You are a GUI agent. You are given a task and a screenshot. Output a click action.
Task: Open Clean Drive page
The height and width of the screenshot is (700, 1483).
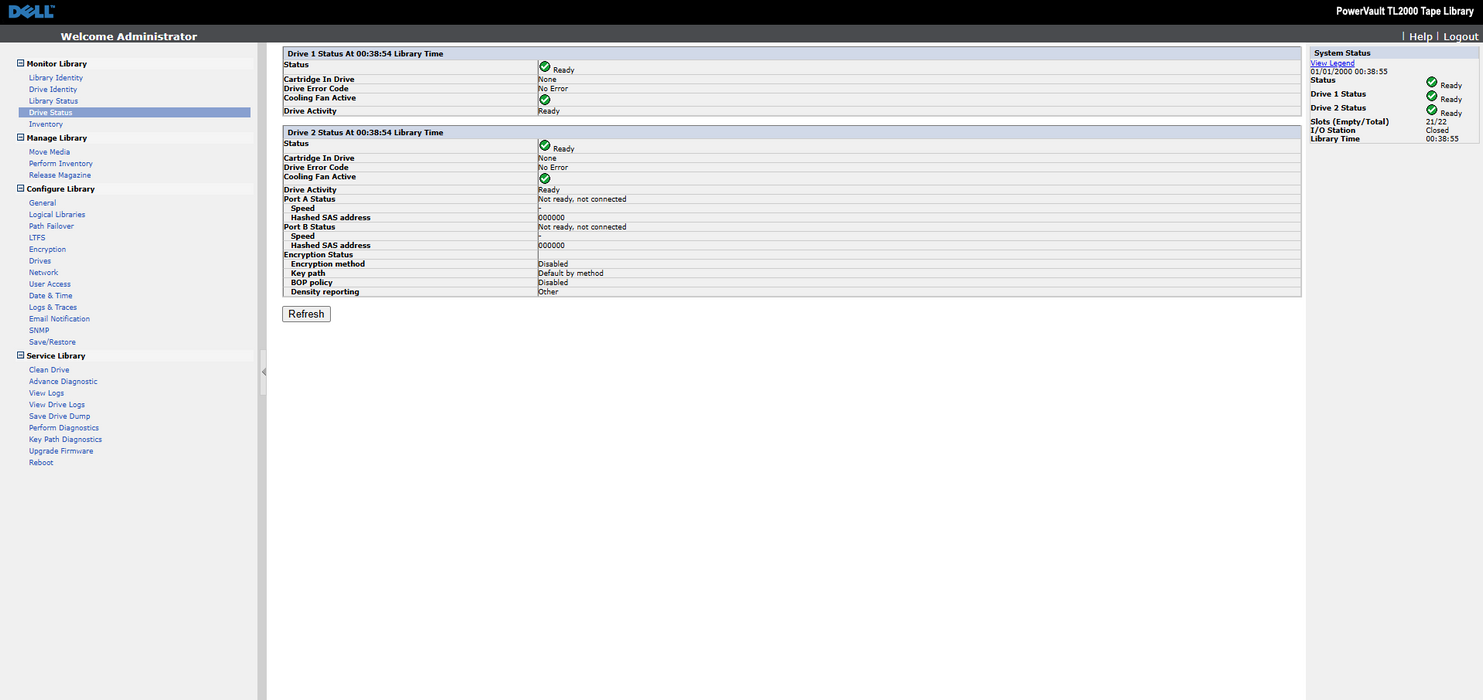[x=49, y=370]
